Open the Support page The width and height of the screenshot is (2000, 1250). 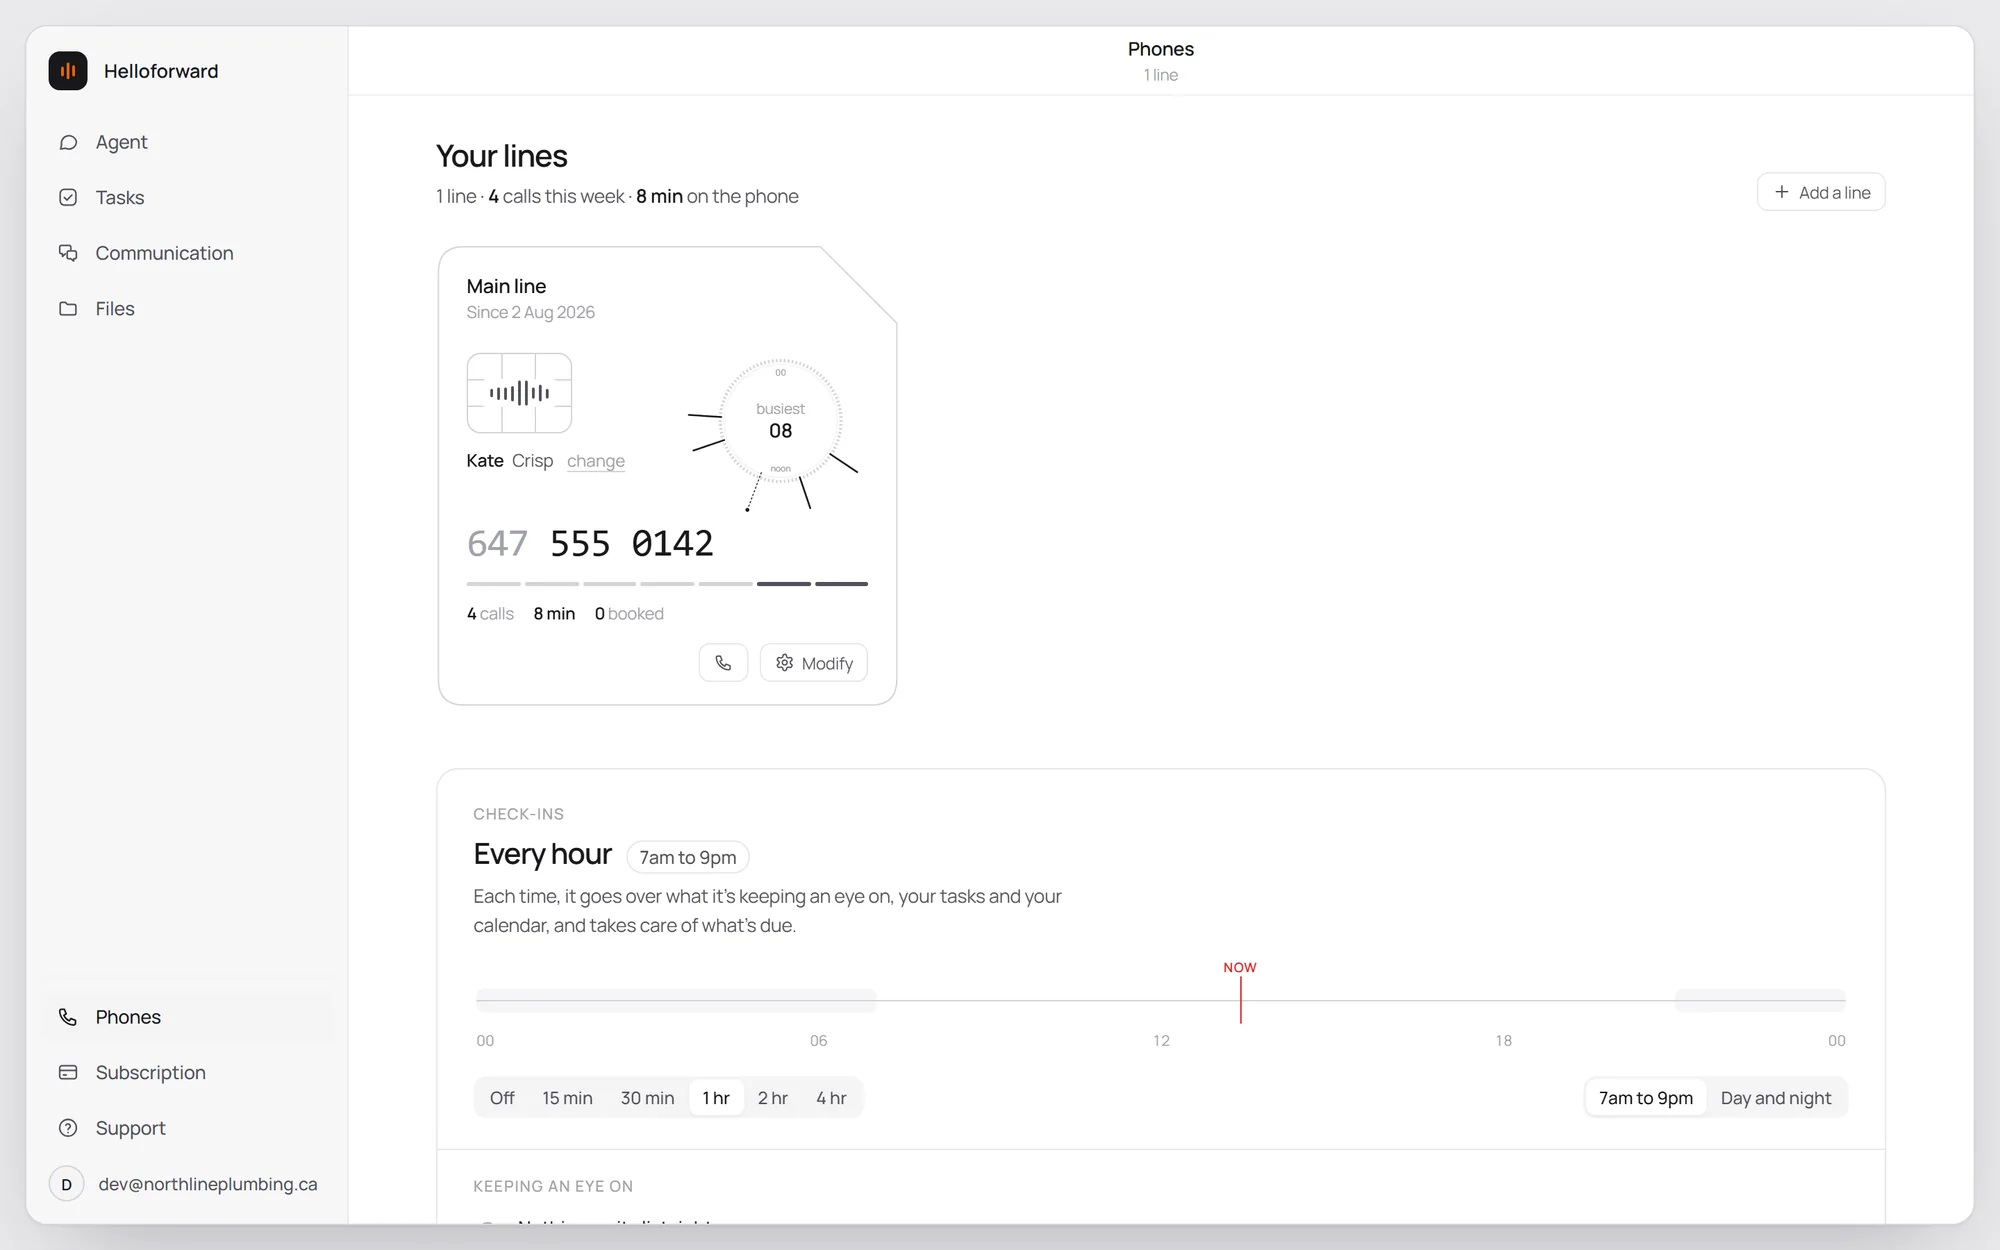point(190,1128)
